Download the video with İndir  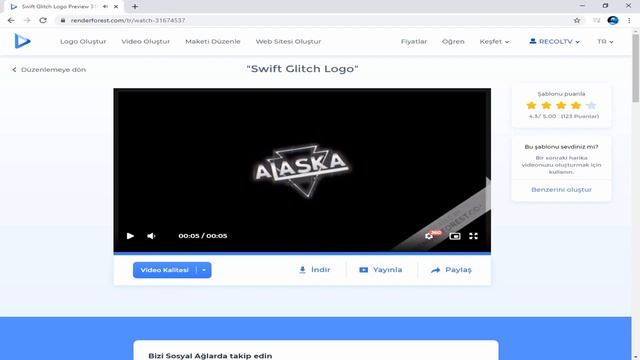[x=314, y=270]
